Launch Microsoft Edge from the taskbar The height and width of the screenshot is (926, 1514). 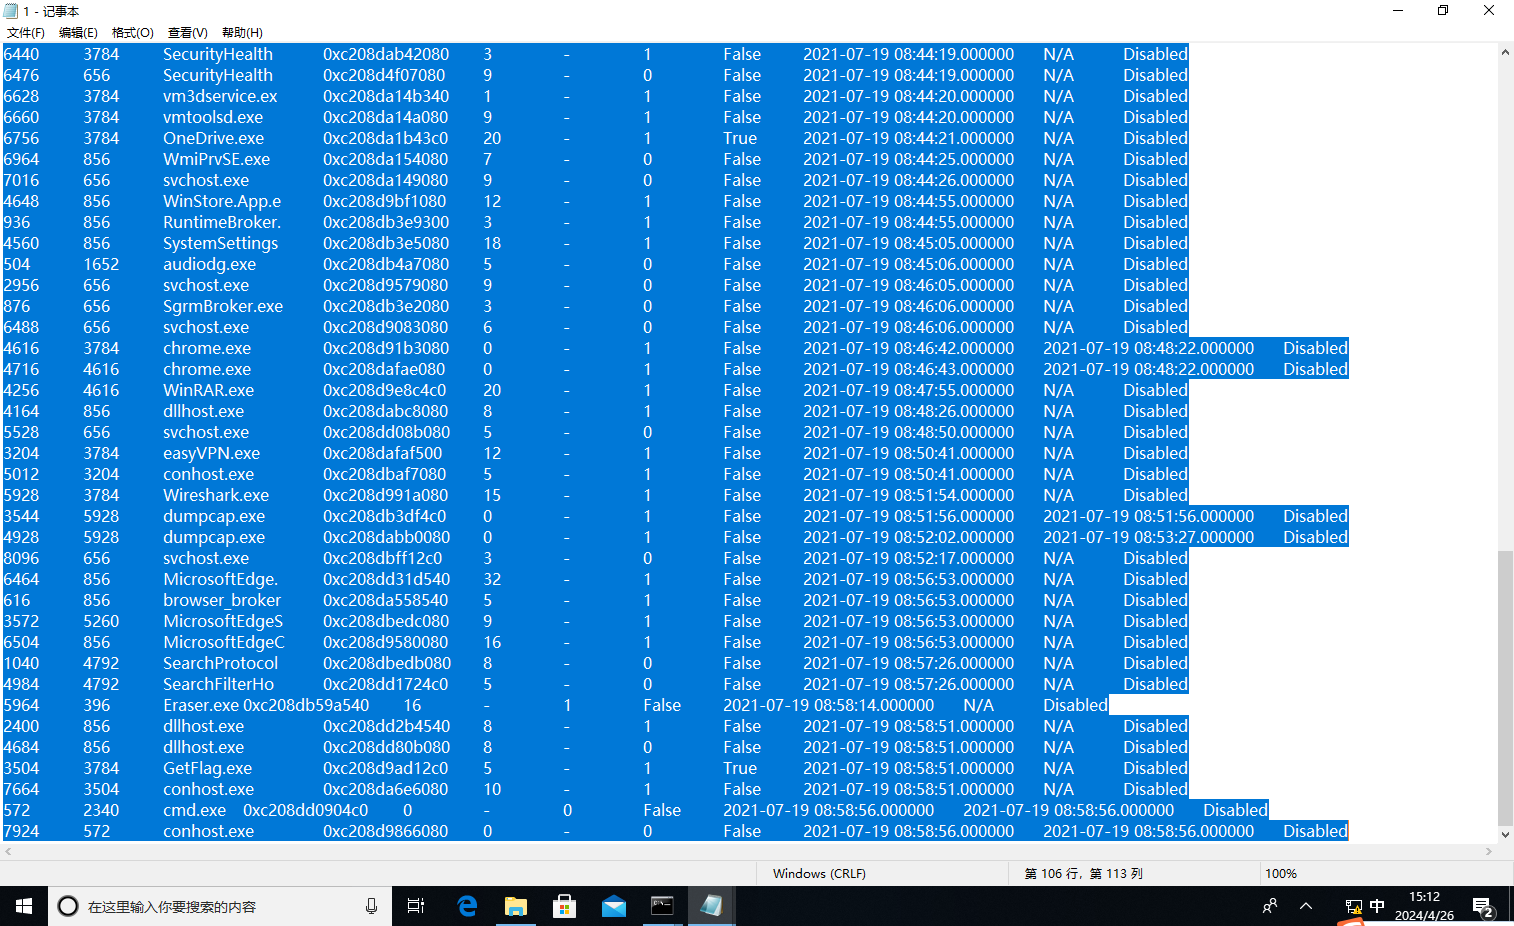tap(467, 906)
